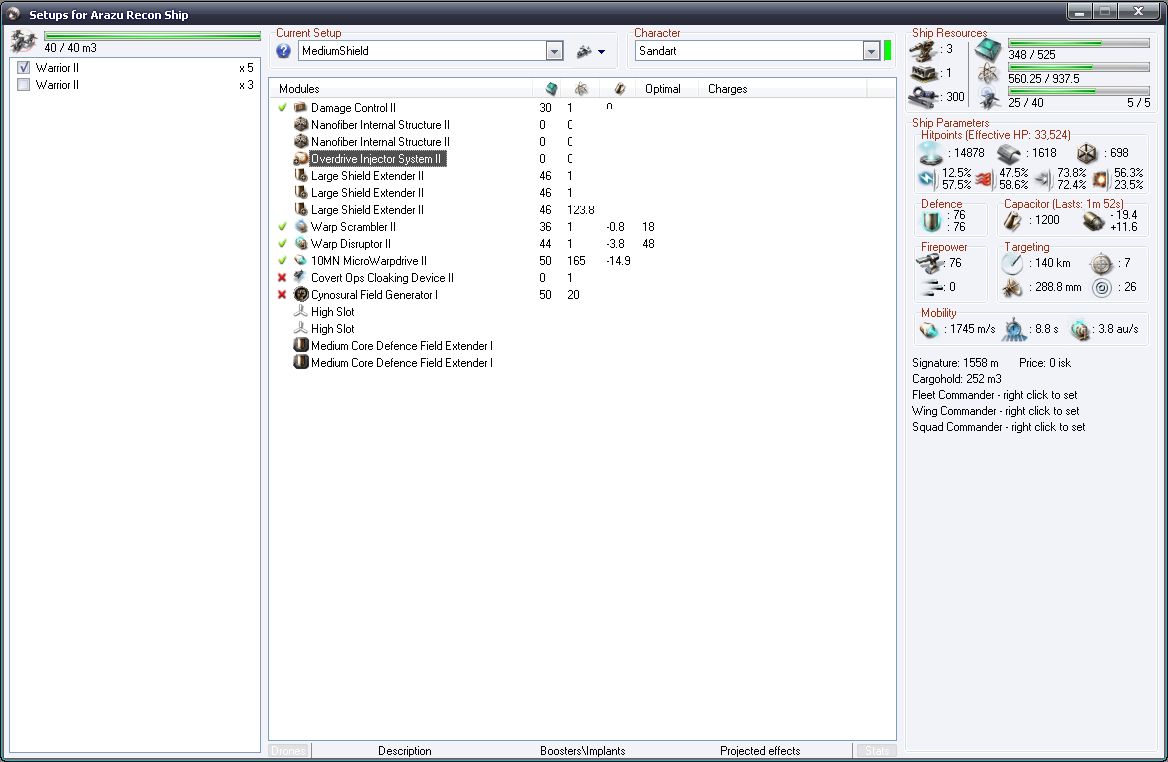Click the turret hardpoints icon
Screen dimensions: 1168x762
[924, 51]
